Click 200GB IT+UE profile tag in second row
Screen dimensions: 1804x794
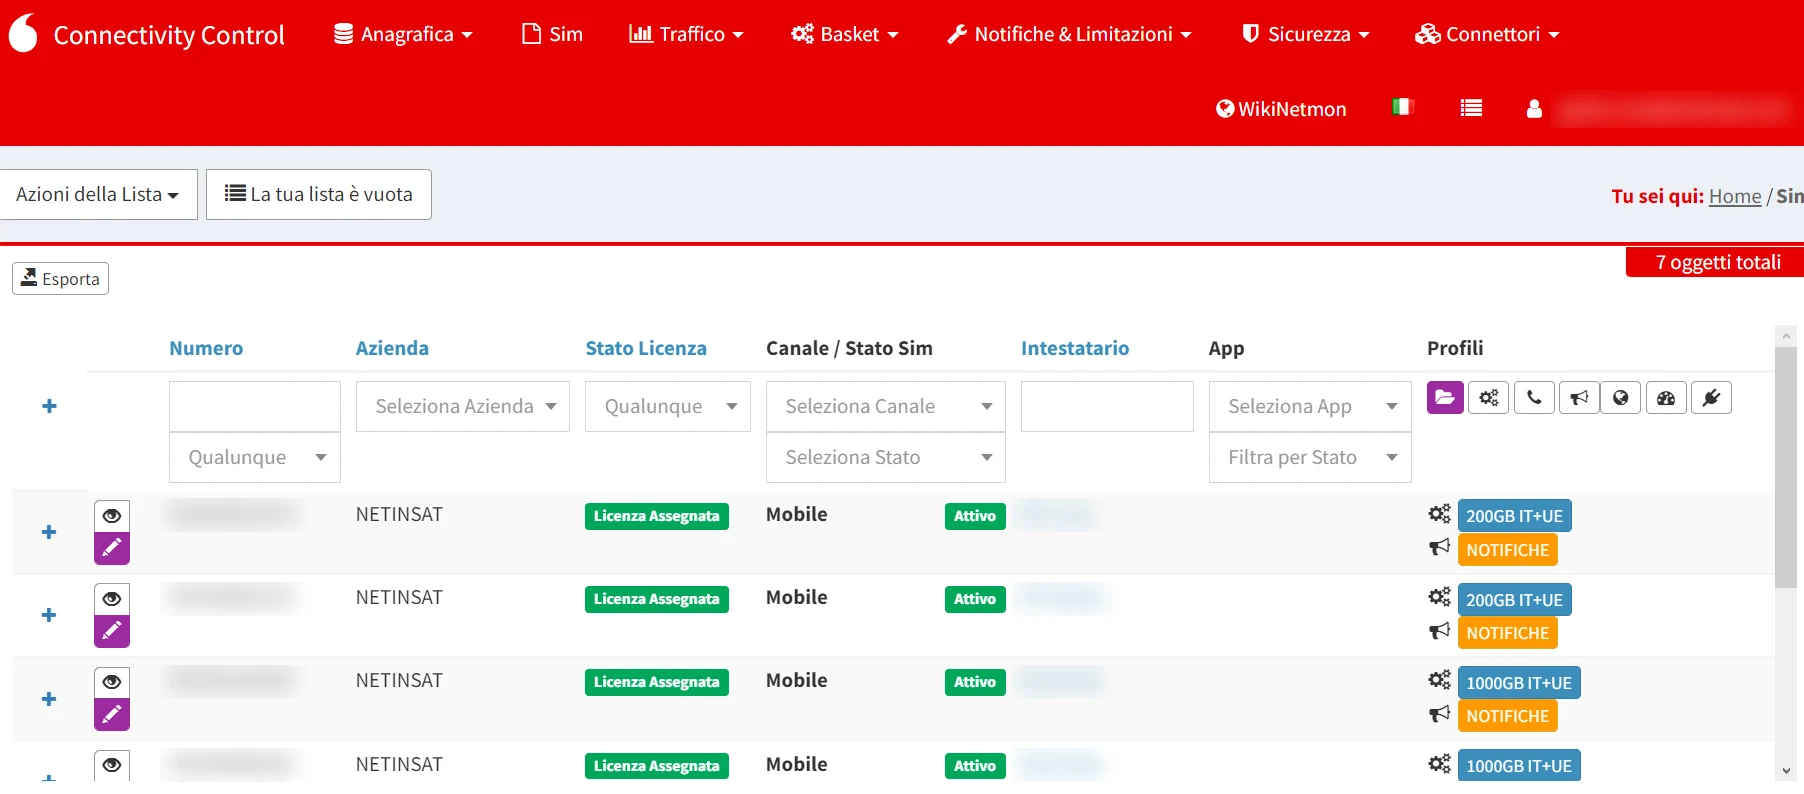click(1514, 600)
